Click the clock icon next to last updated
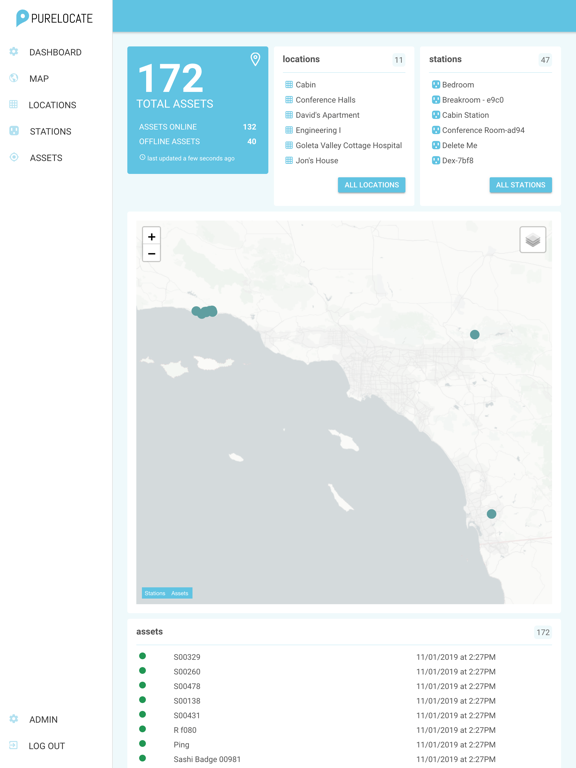576x768 pixels. click(x=143, y=158)
